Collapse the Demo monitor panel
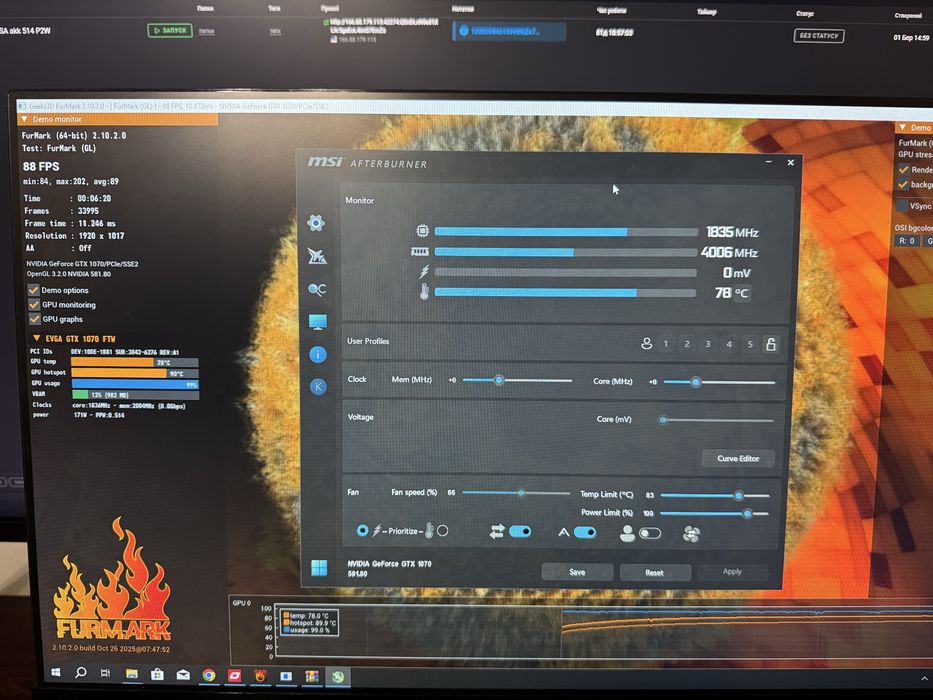Screen dimensions: 933x700 pos(25,119)
